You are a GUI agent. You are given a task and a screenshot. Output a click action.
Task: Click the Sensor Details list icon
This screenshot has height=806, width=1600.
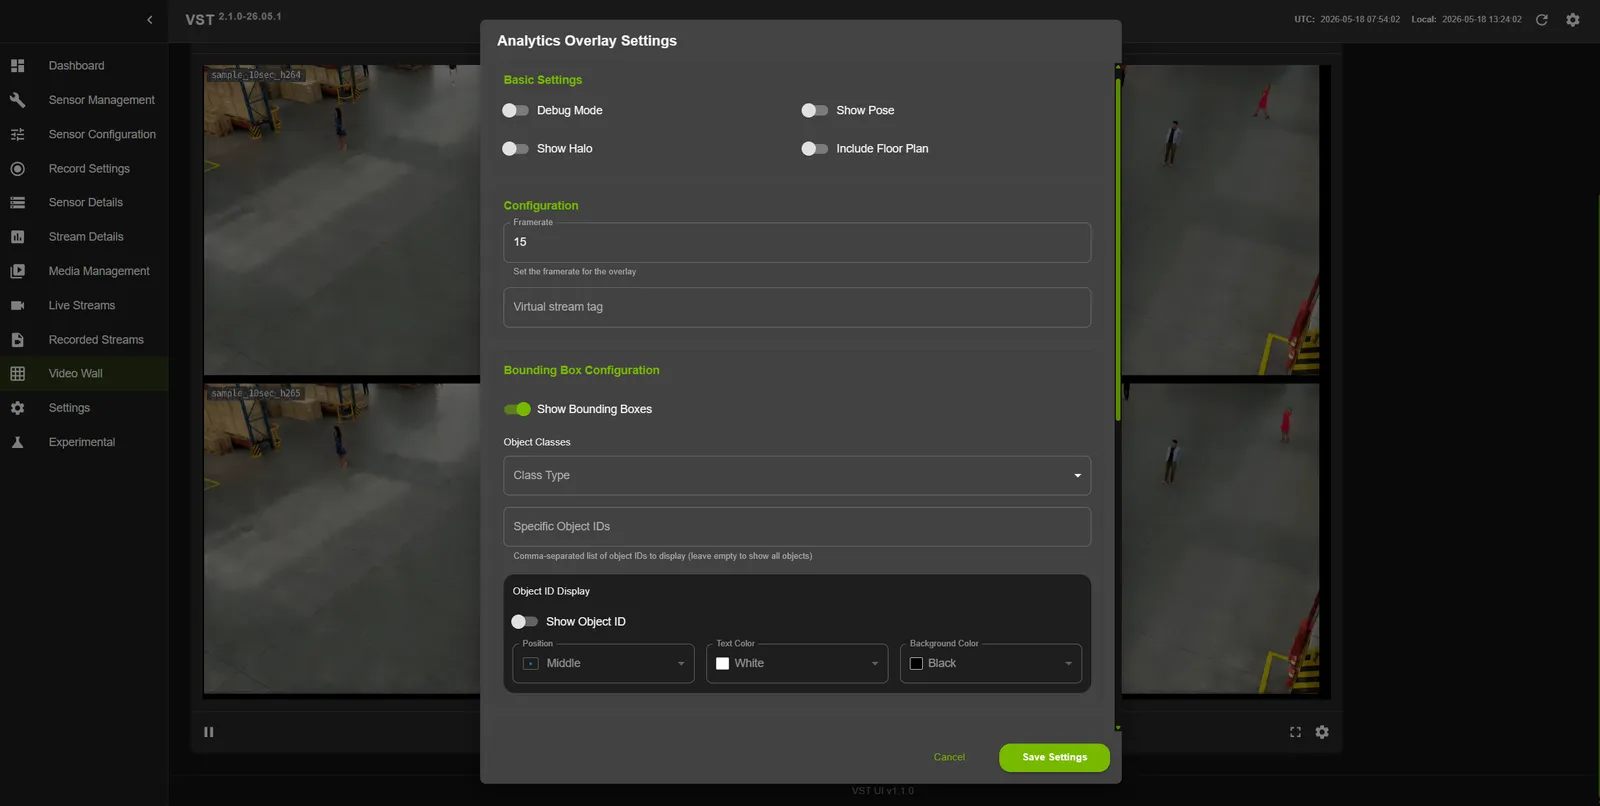click(17, 203)
